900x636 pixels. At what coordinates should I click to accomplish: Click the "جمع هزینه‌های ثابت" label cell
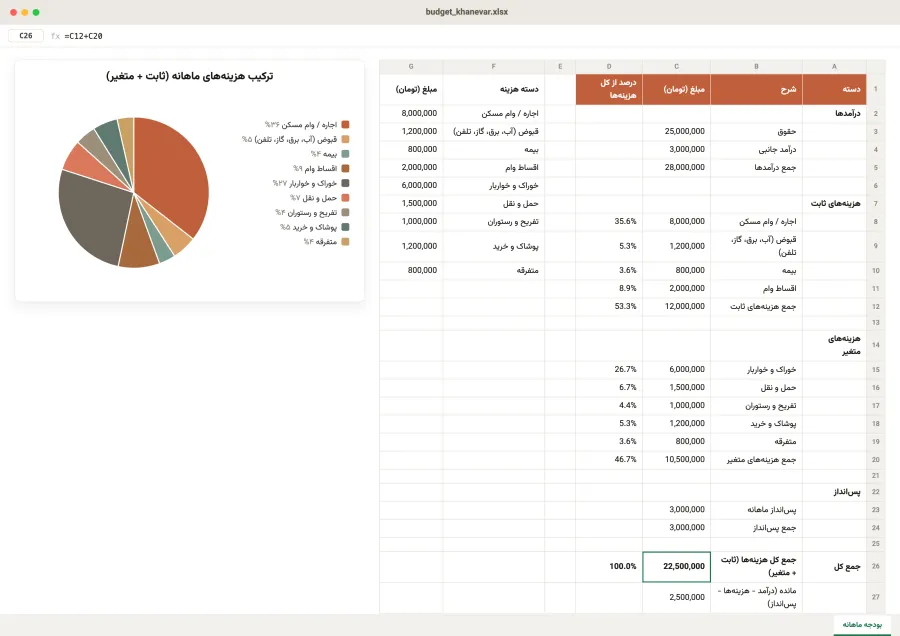pyautogui.click(x=757, y=307)
